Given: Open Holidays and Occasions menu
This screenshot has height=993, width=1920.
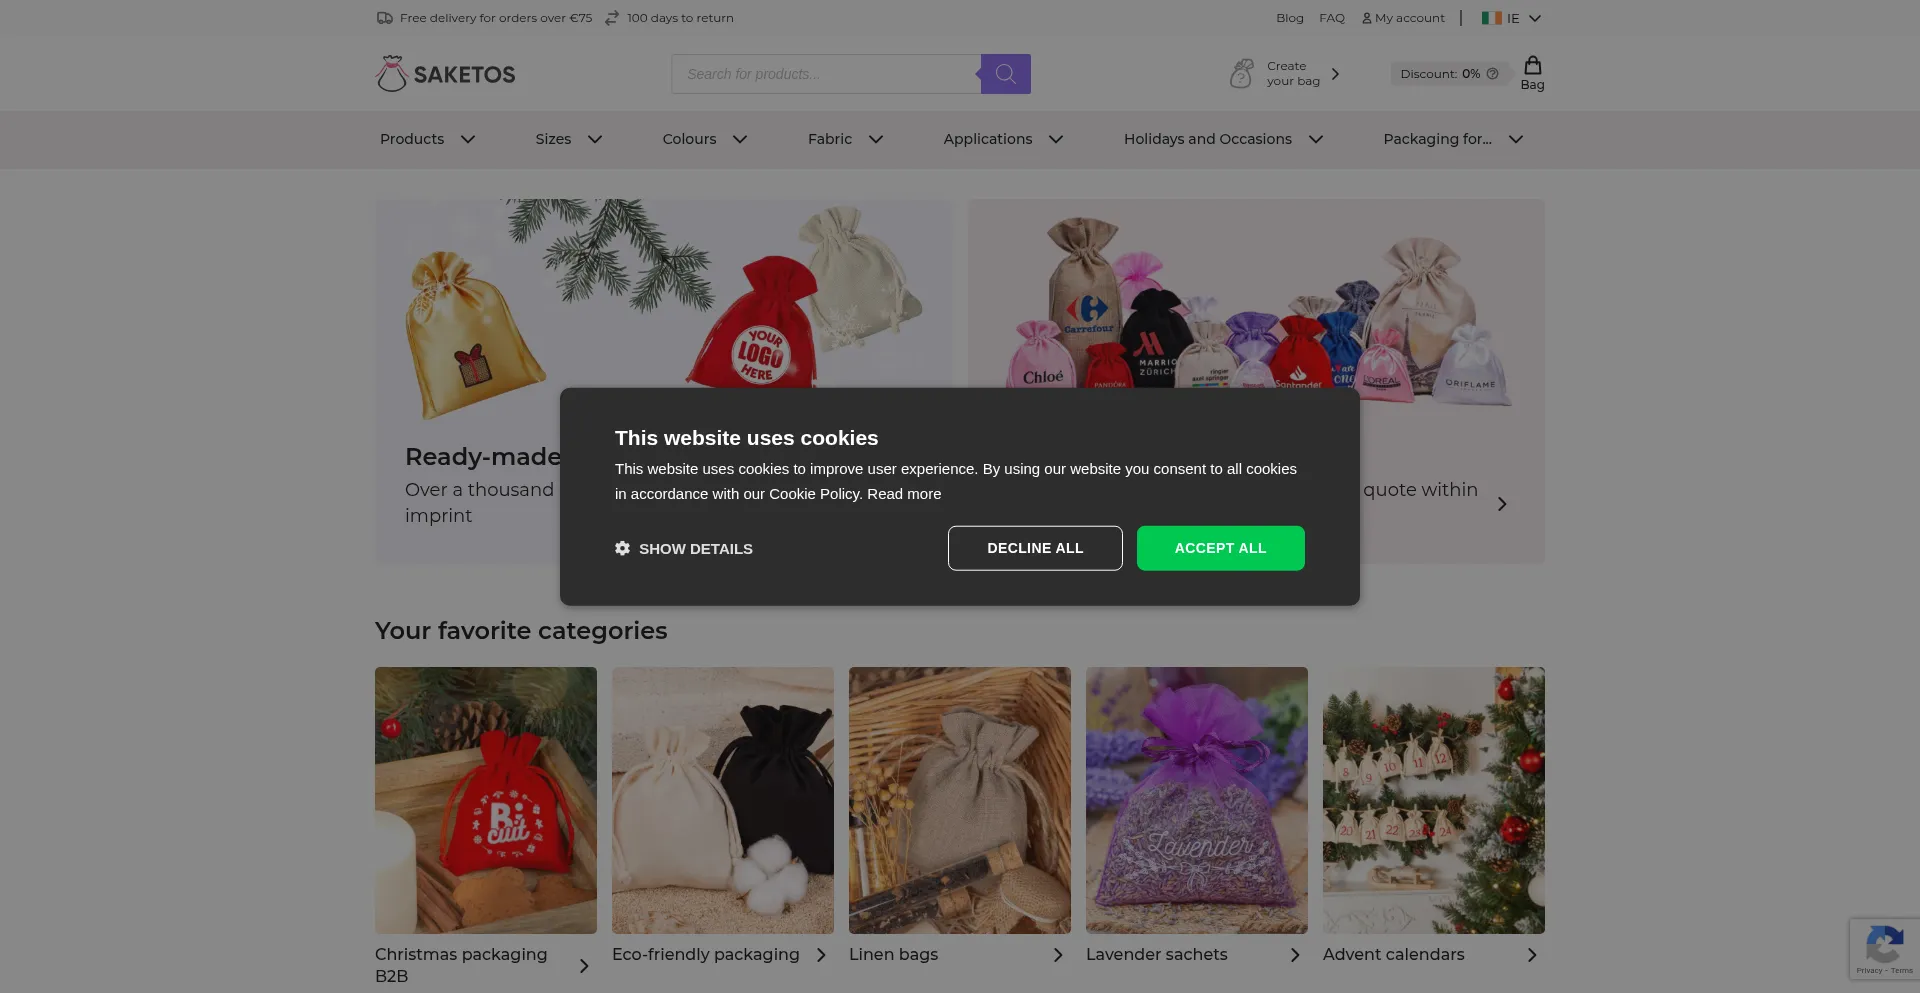Looking at the screenshot, I should point(1207,139).
